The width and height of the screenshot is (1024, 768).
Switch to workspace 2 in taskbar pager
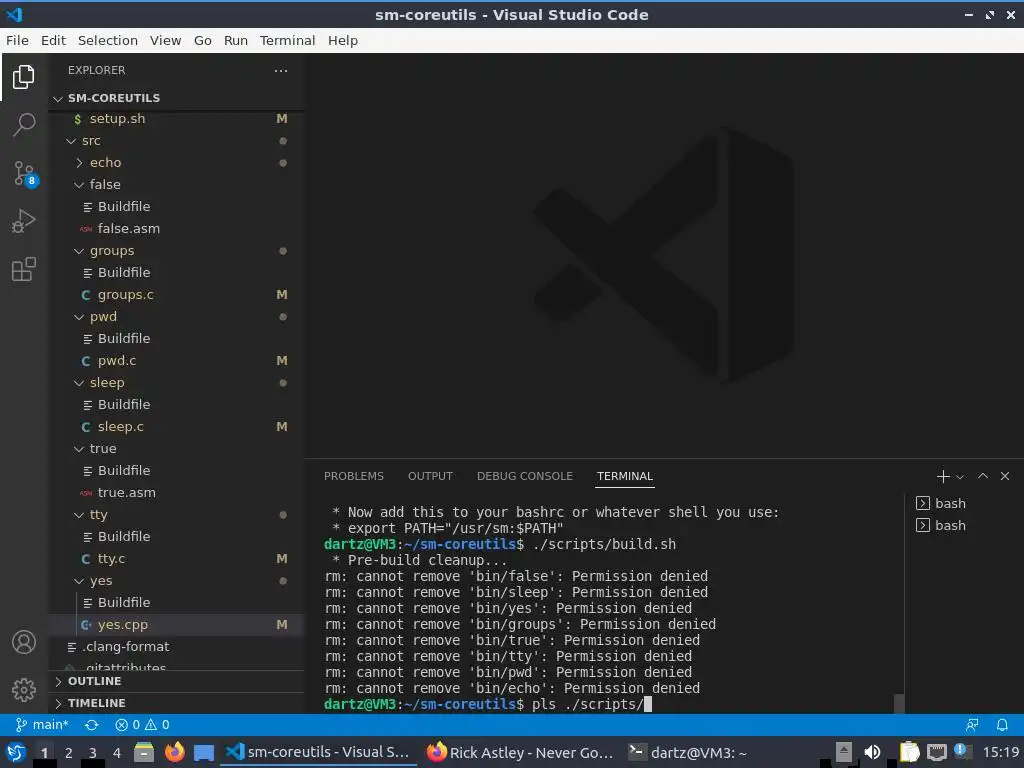coord(69,753)
